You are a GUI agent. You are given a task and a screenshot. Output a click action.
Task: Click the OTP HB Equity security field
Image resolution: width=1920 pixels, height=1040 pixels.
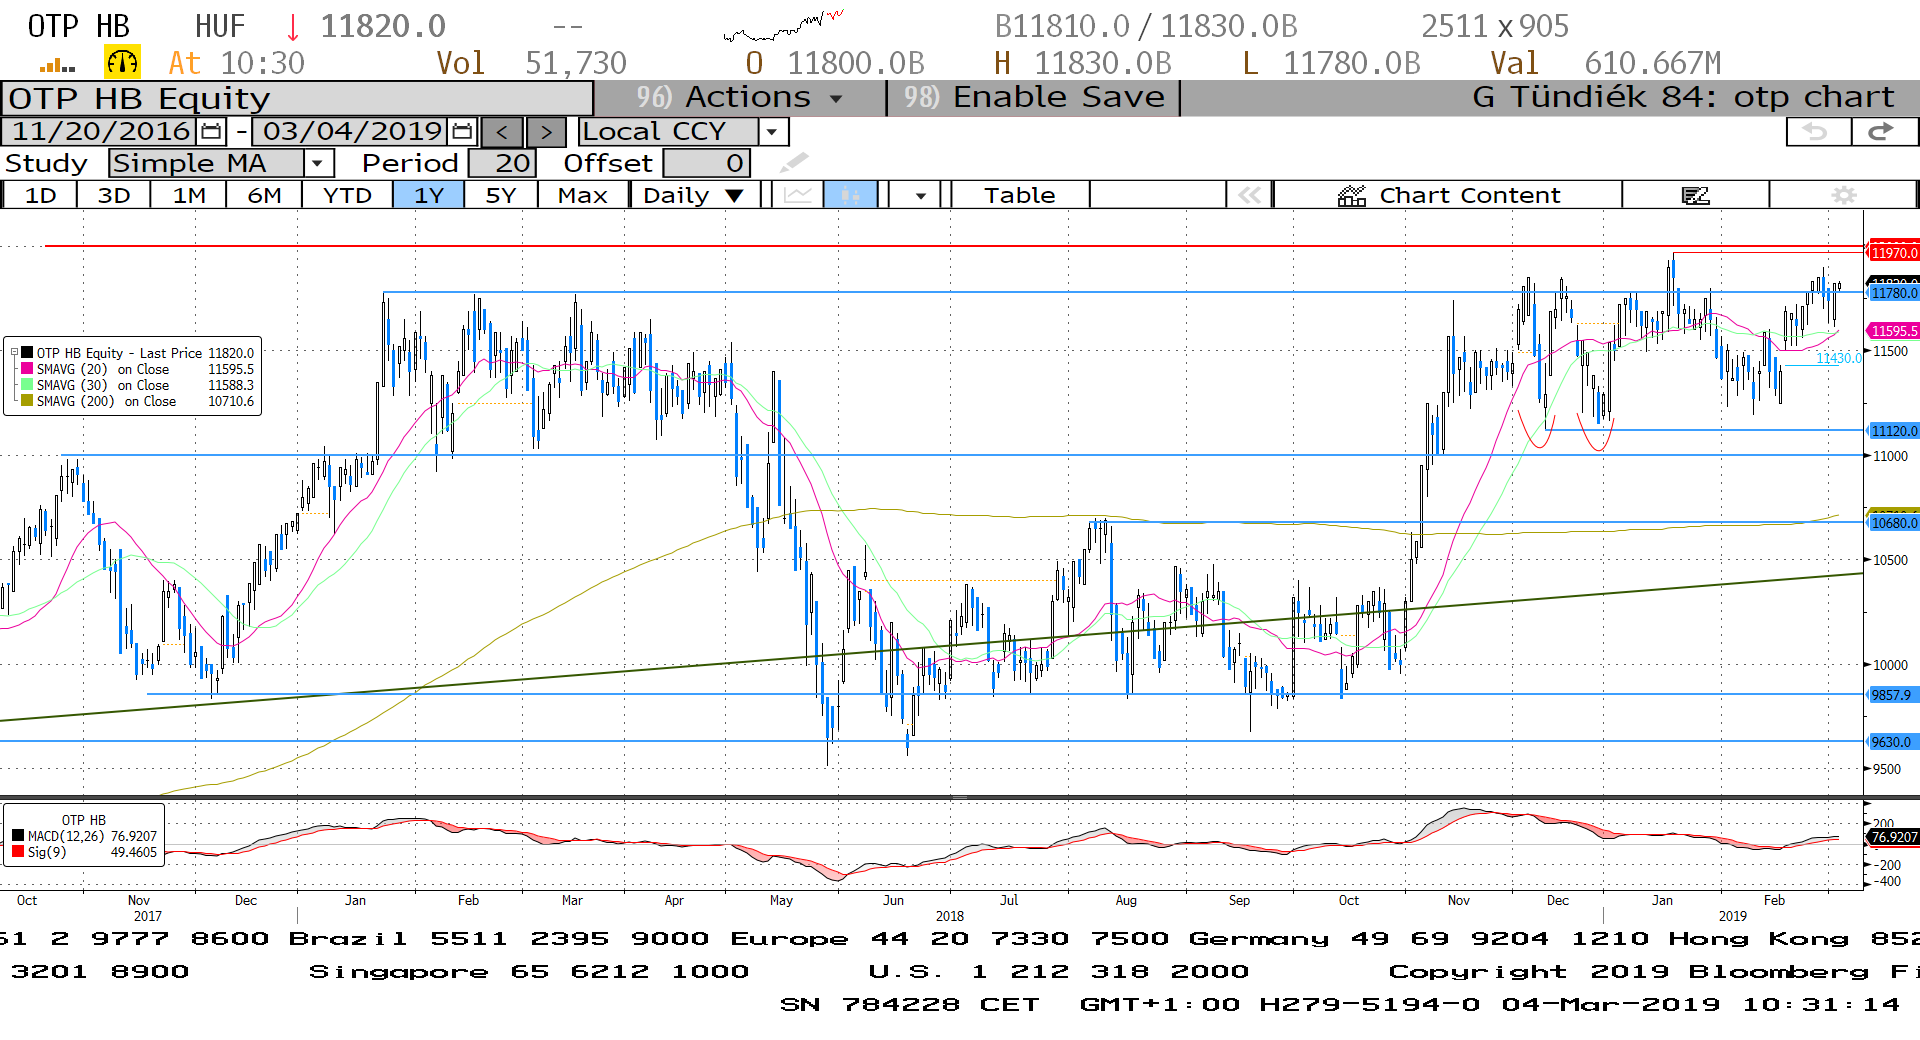[297, 99]
